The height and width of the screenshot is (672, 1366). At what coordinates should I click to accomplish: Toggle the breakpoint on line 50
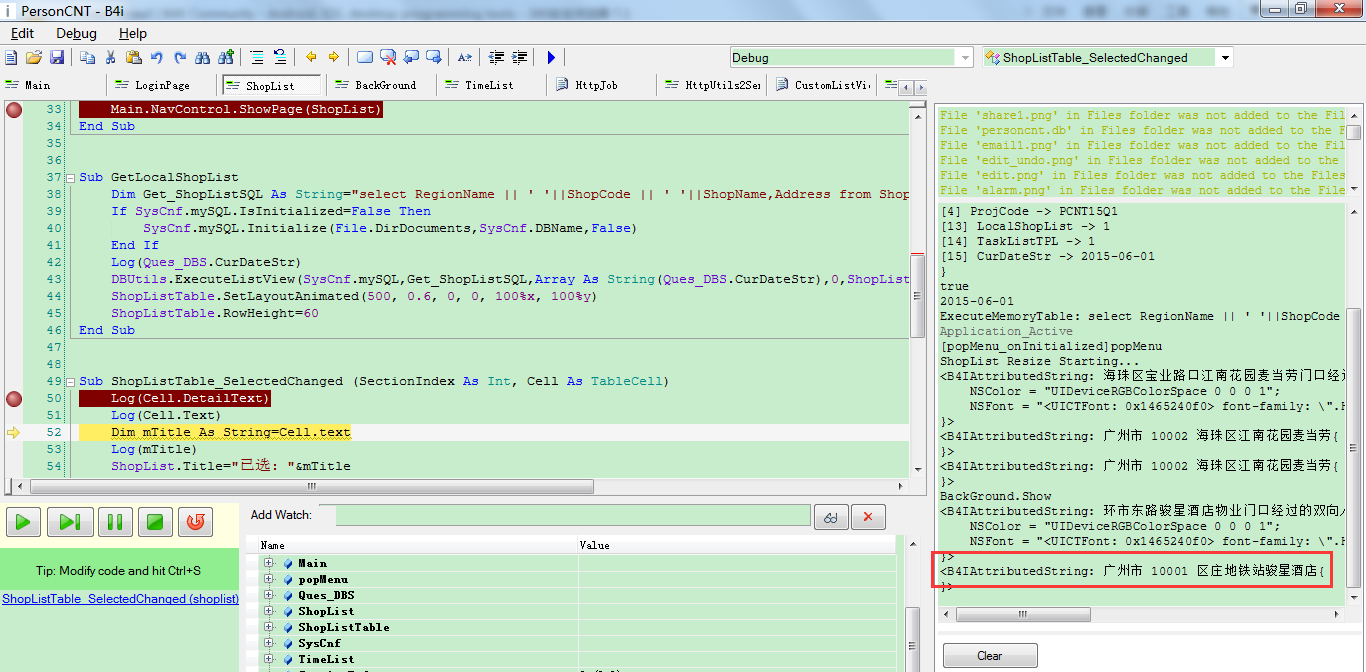click(13, 399)
